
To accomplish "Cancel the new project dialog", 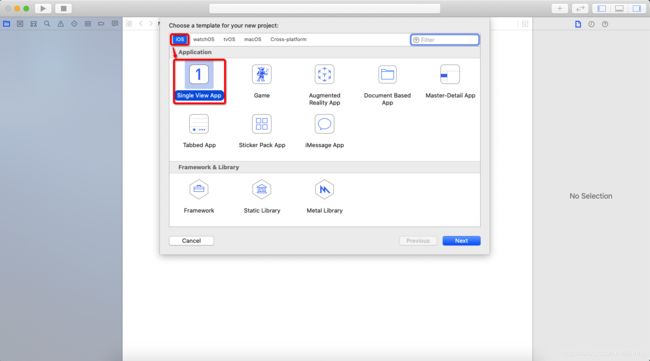I will [192, 241].
